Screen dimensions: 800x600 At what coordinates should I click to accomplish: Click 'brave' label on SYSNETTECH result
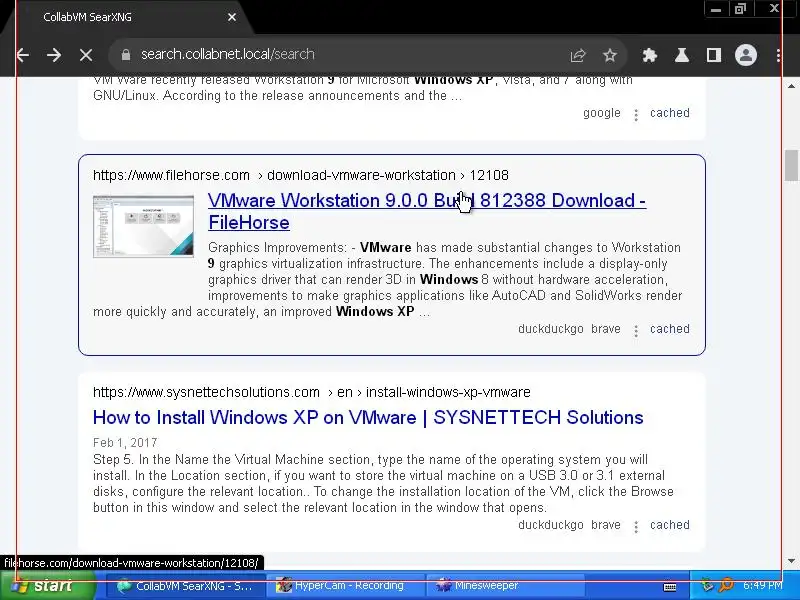pos(606,524)
